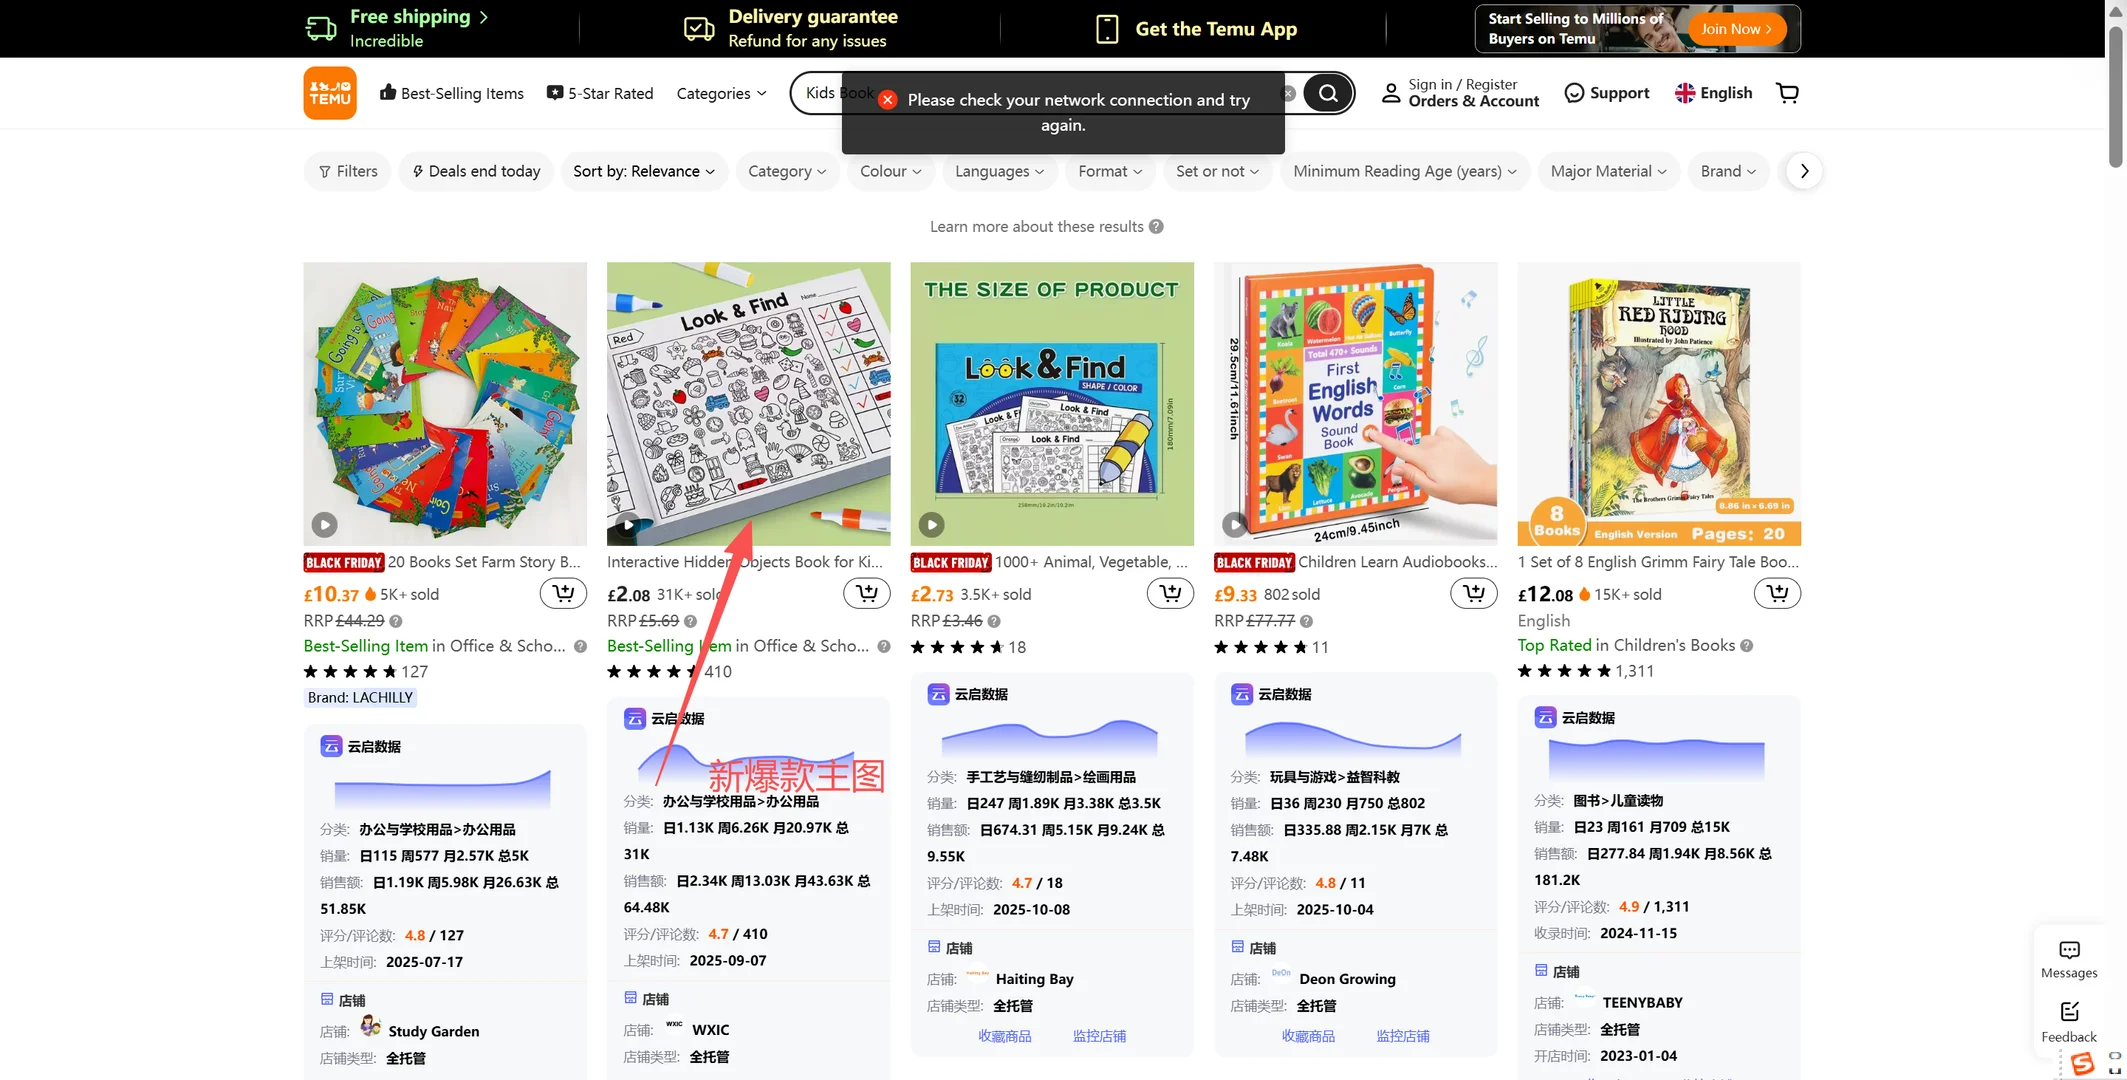Click RRP info icon next to £44.29

(396, 621)
